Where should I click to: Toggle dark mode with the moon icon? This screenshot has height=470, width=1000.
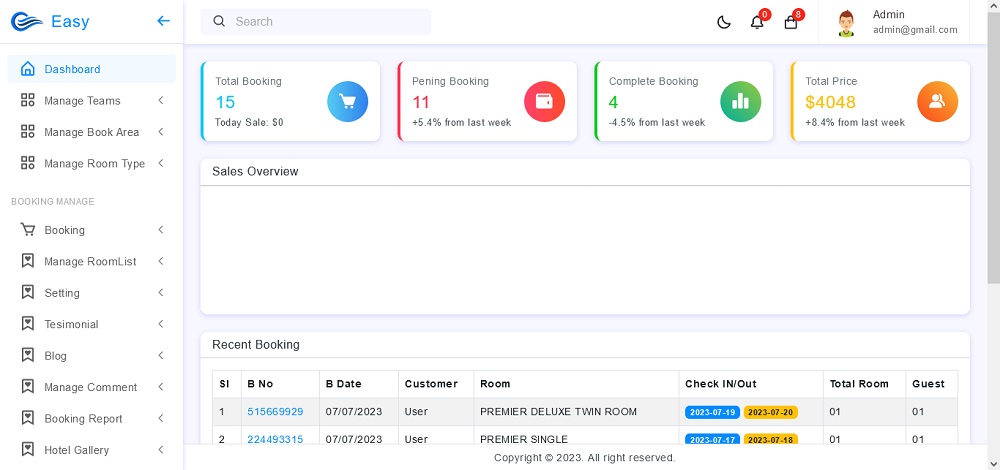point(724,22)
